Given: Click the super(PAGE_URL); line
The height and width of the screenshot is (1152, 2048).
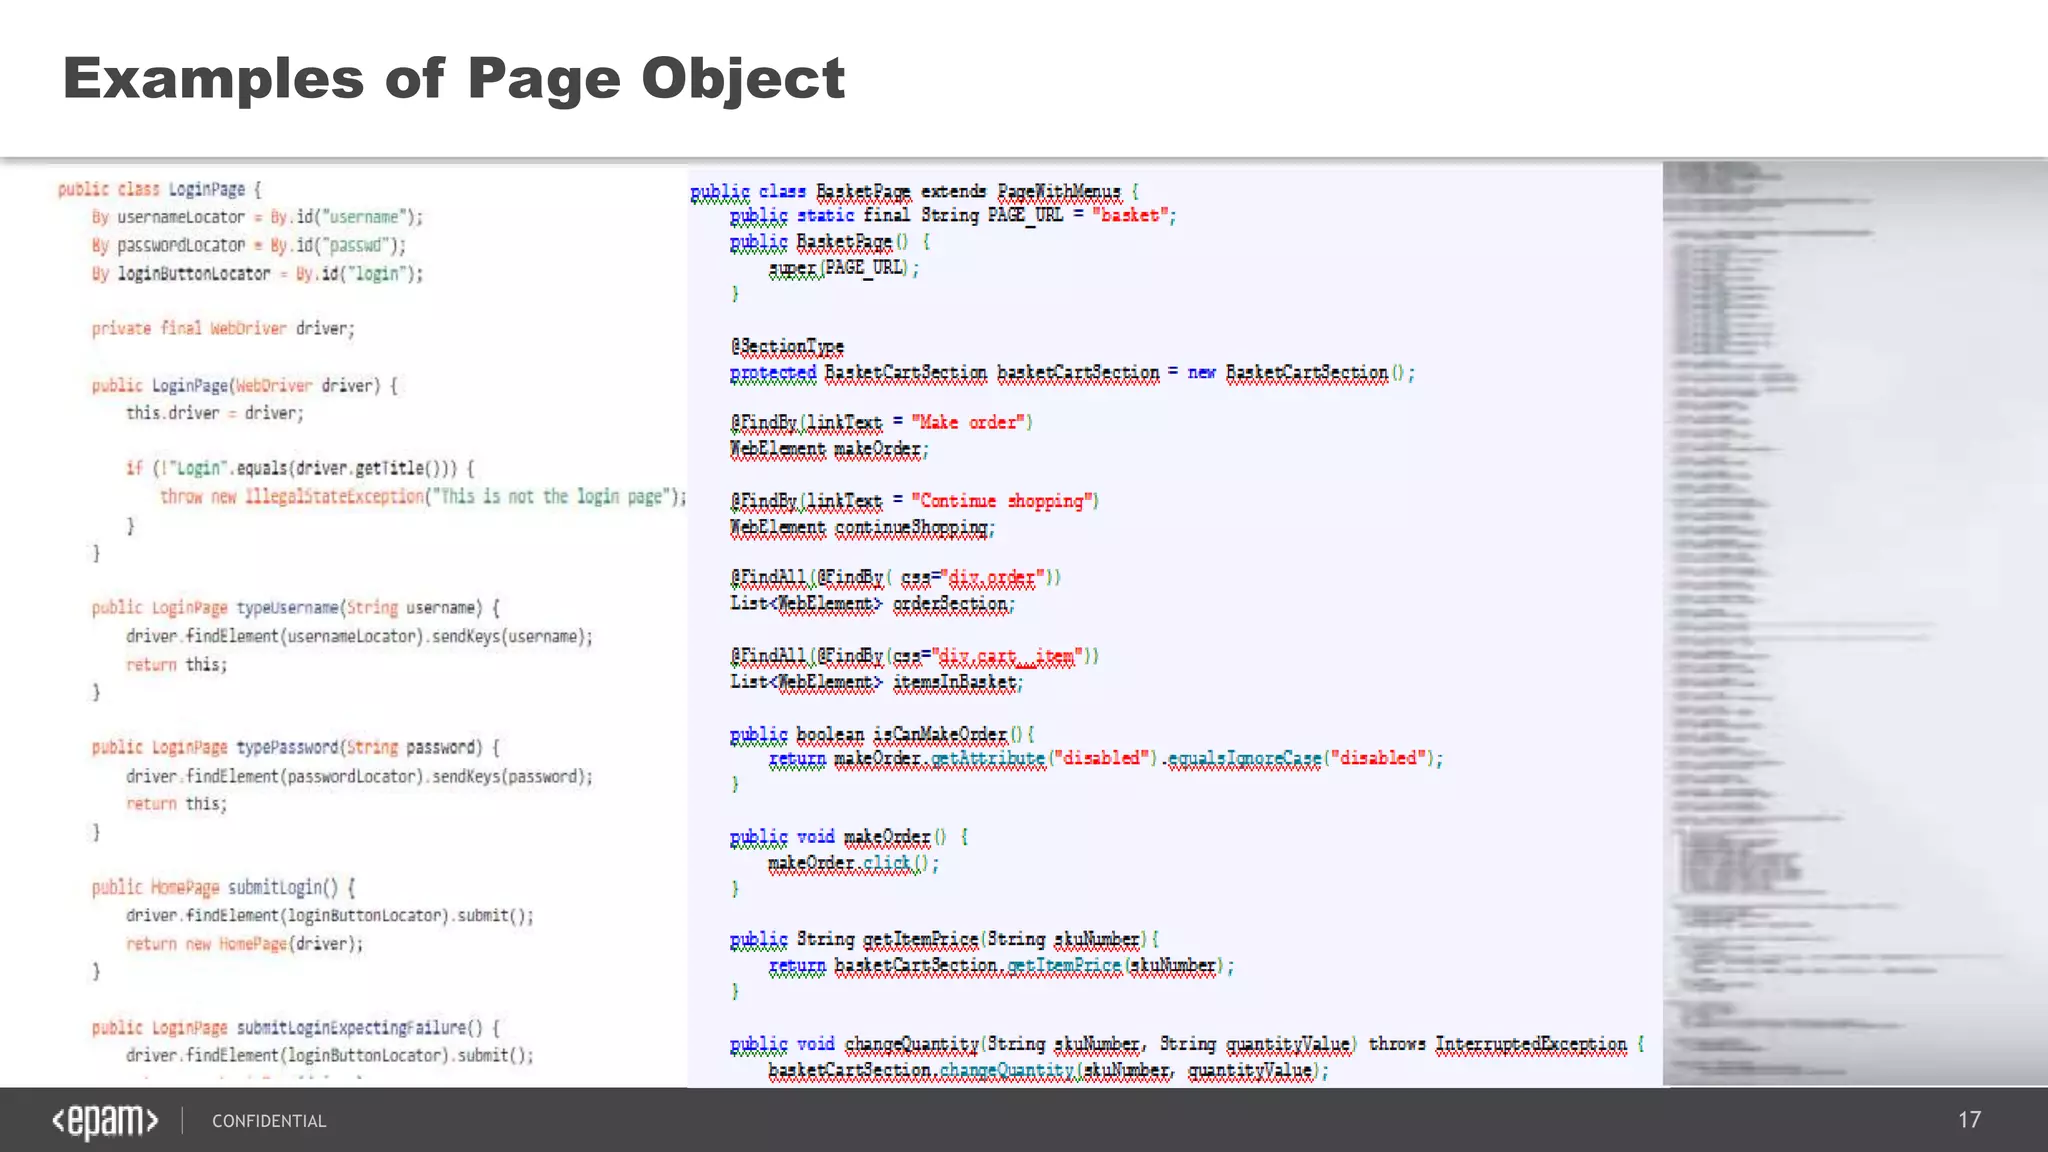Looking at the screenshot, I should (844, 268).
